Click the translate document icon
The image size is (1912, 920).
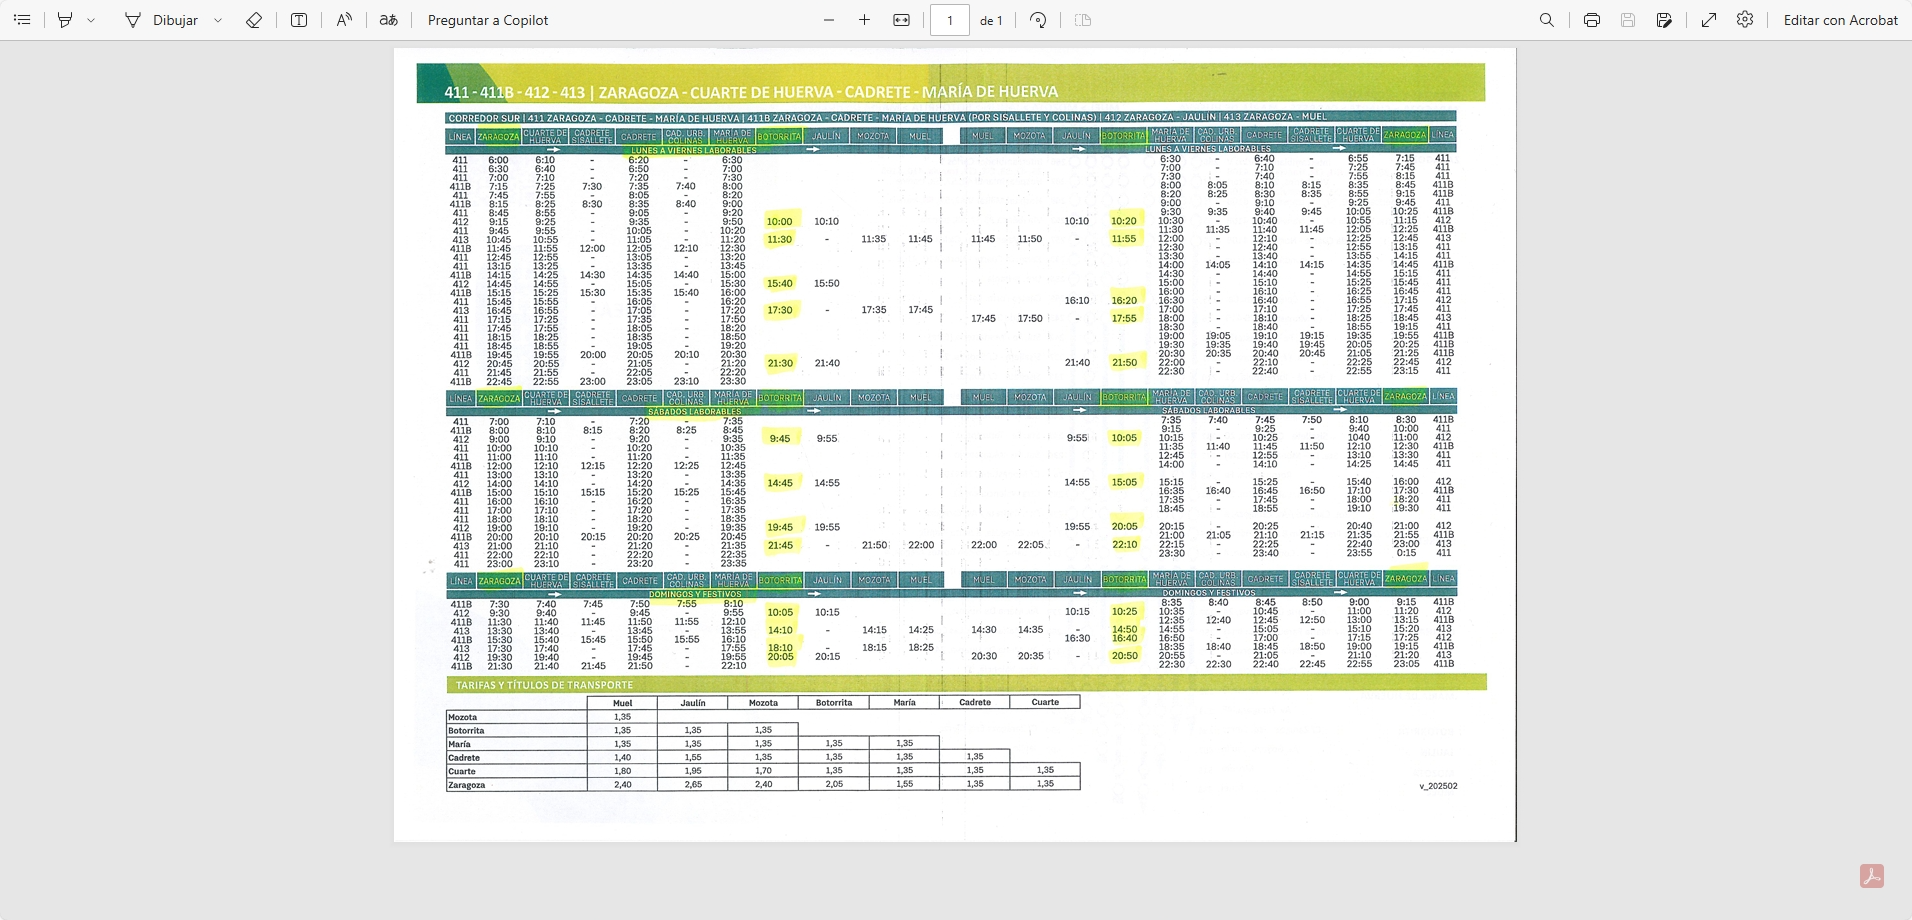click(x=389, y=20)
